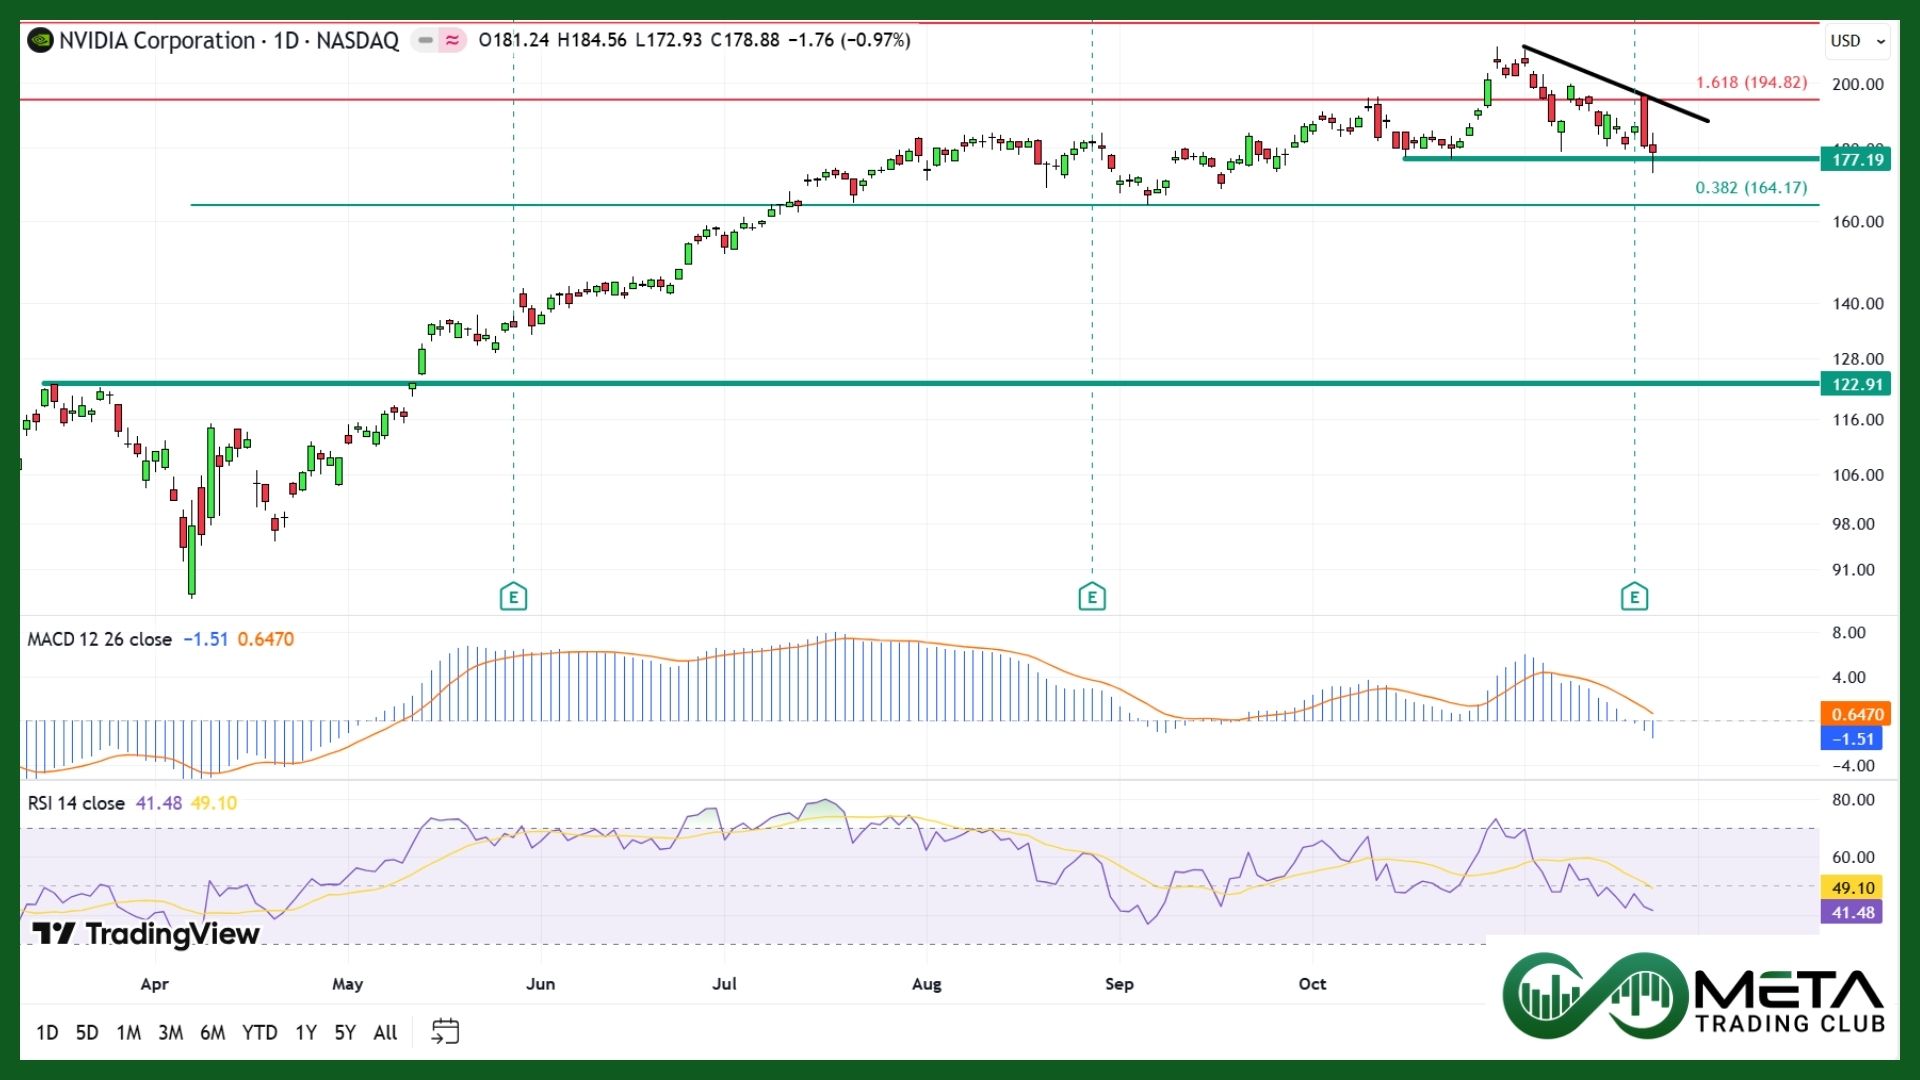Click the RSI 14 close legend

click(76, 804)
